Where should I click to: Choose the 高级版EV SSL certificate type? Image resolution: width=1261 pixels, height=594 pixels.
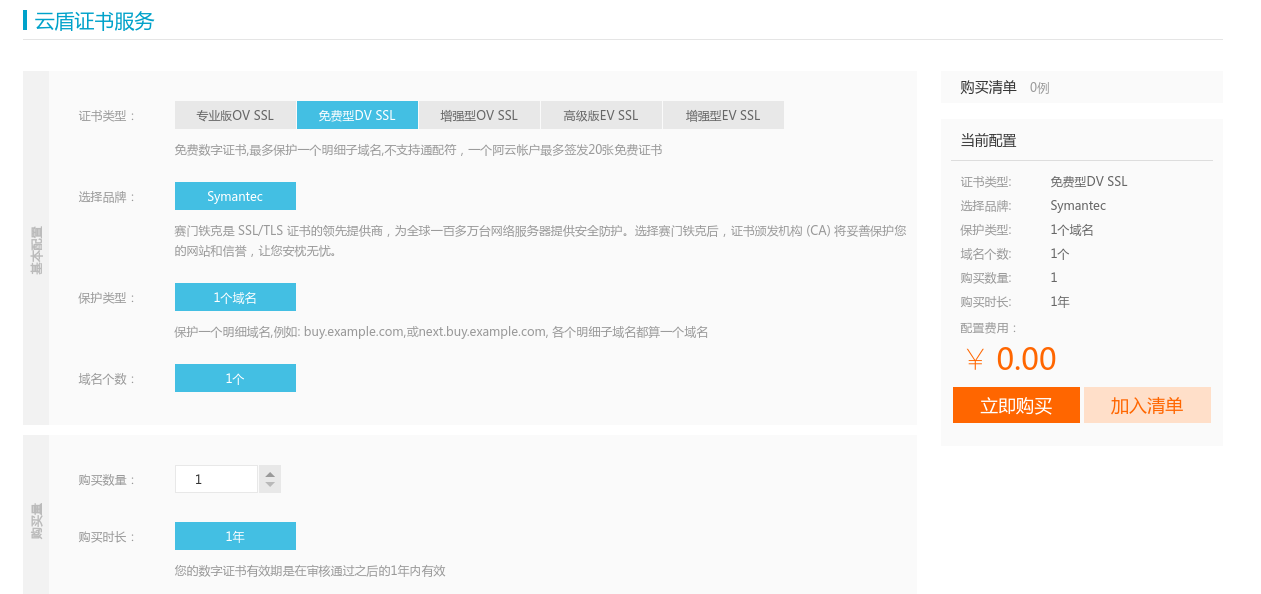[x=600, y=114]
